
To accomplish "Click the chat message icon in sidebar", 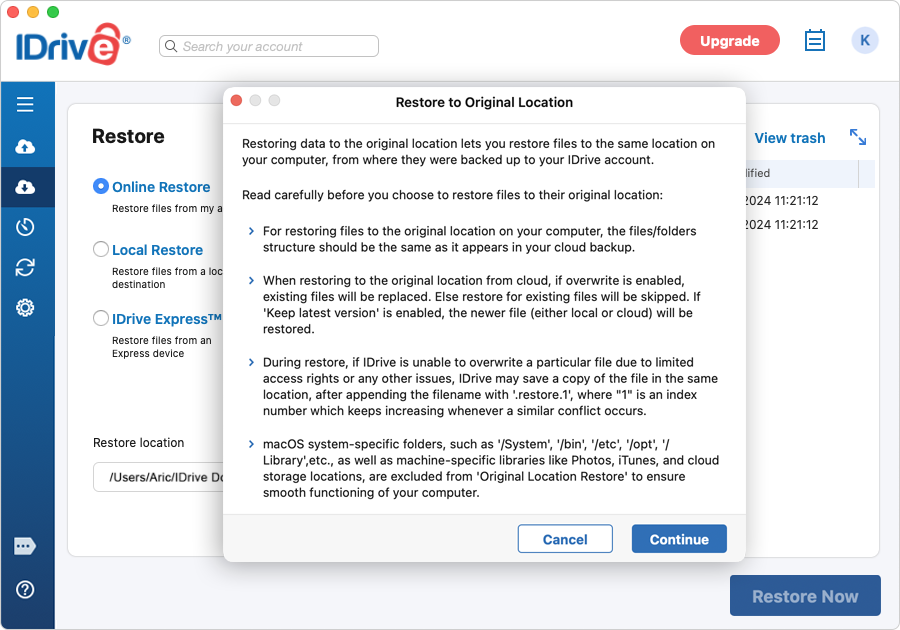I will pyautogui.click(x=25, y=546).
